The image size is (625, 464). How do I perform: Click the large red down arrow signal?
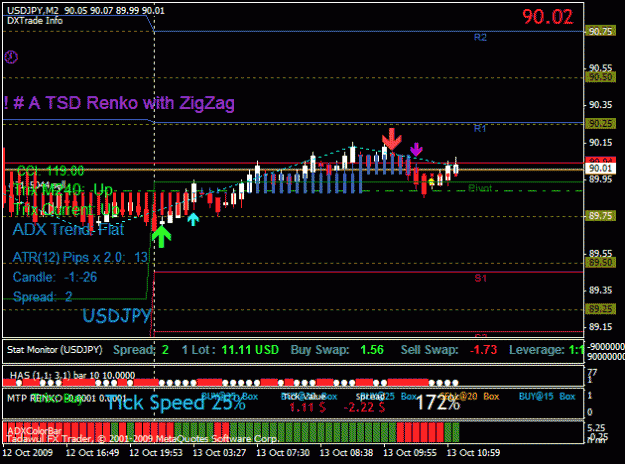(x=392, y=139)
